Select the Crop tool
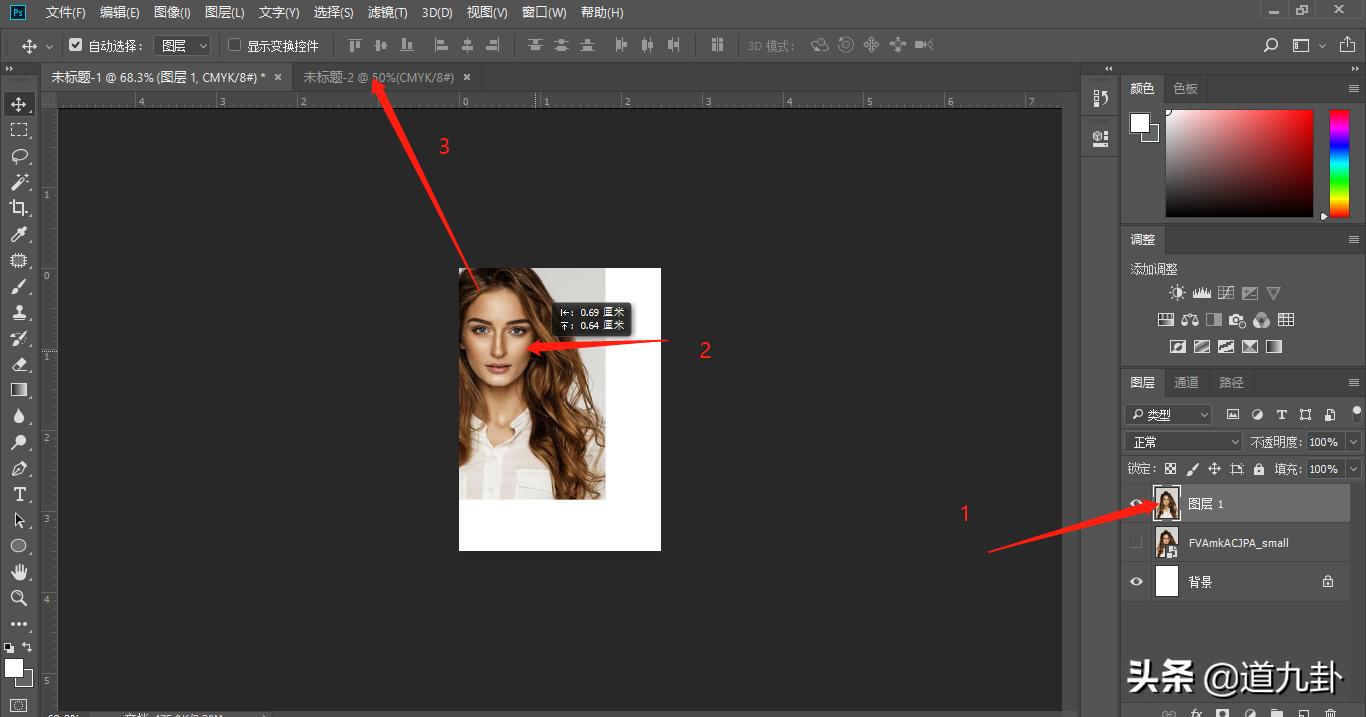The image size is (1366, 717). point(18,208)
